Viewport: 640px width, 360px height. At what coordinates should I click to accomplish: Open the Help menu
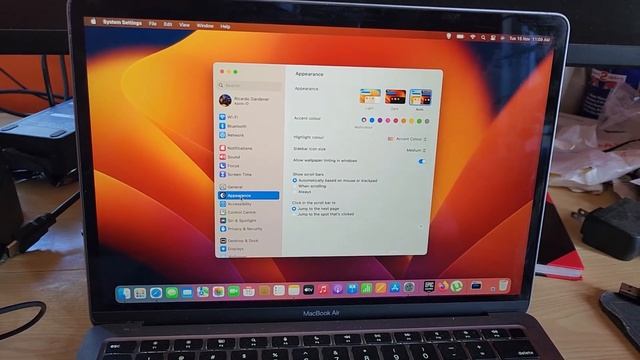tap(225, 27)
